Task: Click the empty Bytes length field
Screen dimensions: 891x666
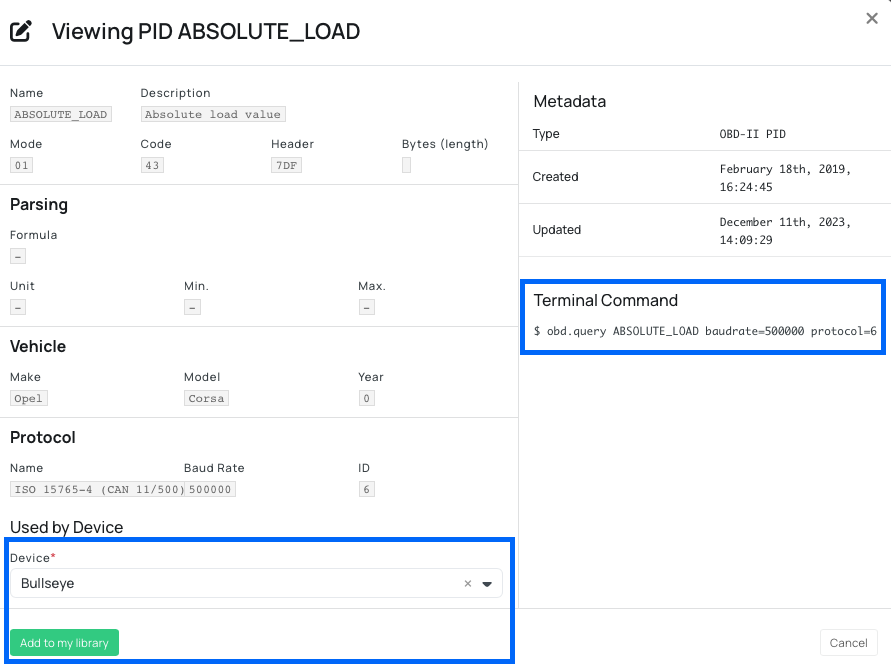Action: (x=406, y=165)
